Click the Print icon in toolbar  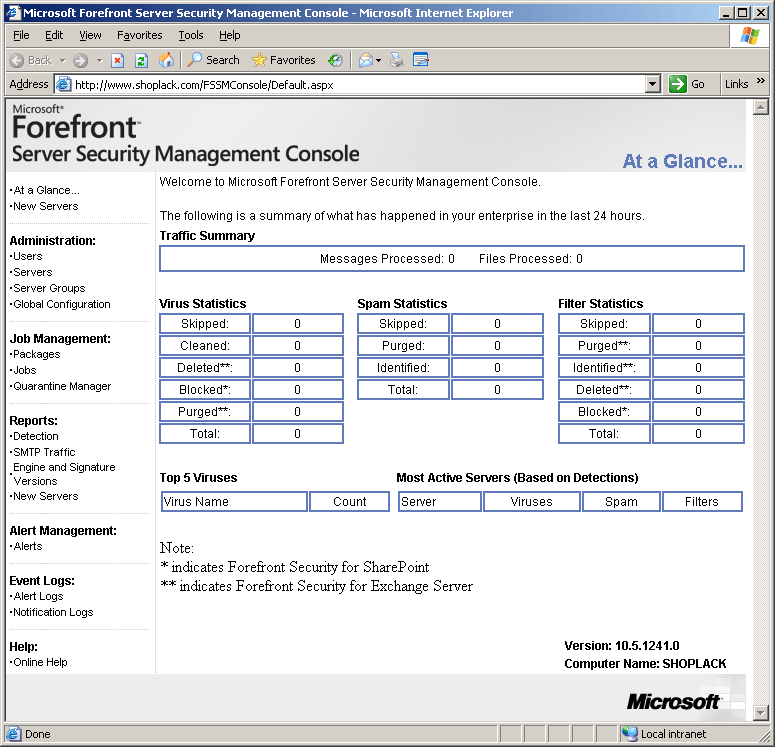(396, 60)
